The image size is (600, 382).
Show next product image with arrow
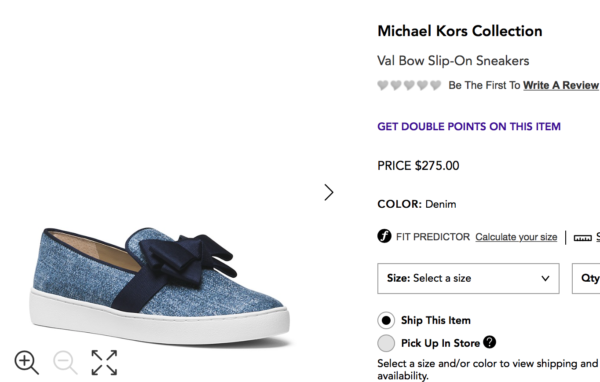[329, 192]
